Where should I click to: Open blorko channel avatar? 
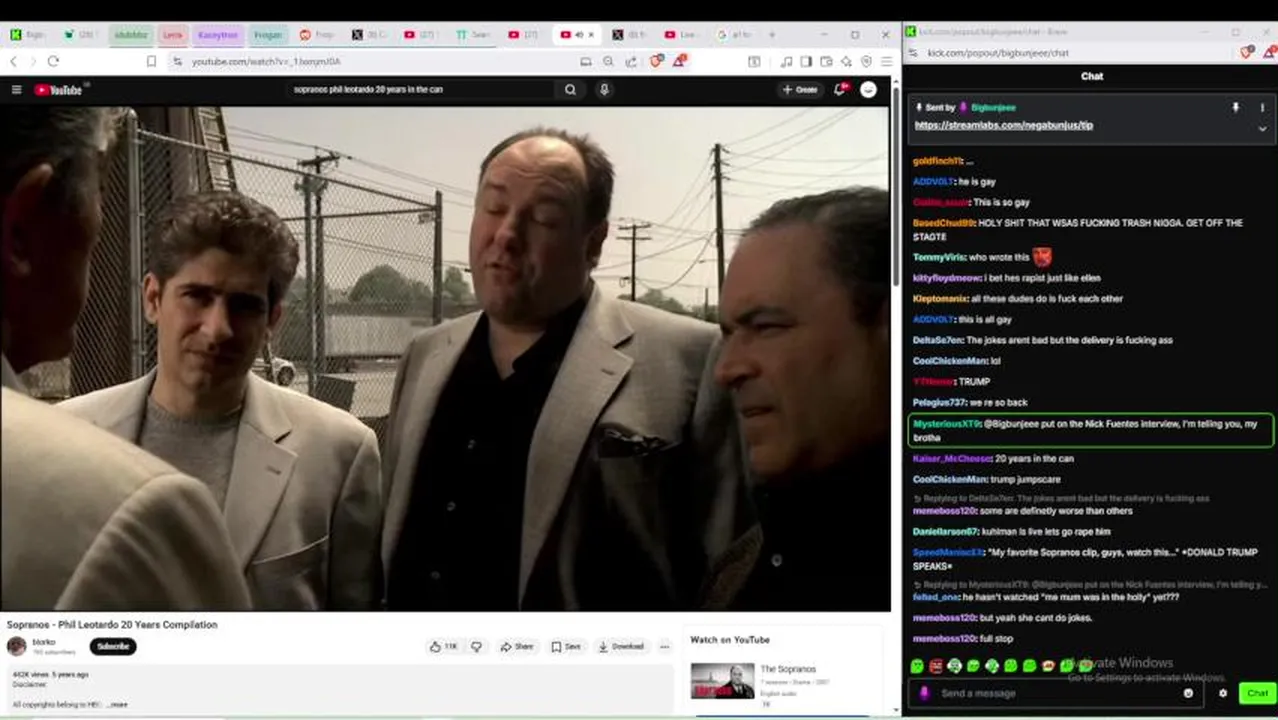click(x=17, y=646)
